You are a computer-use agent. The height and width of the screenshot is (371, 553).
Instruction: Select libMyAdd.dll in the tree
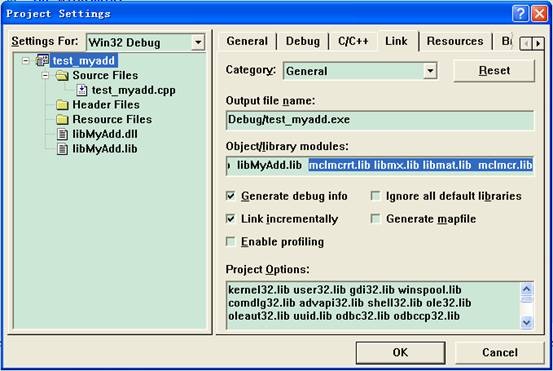(105, 134)
